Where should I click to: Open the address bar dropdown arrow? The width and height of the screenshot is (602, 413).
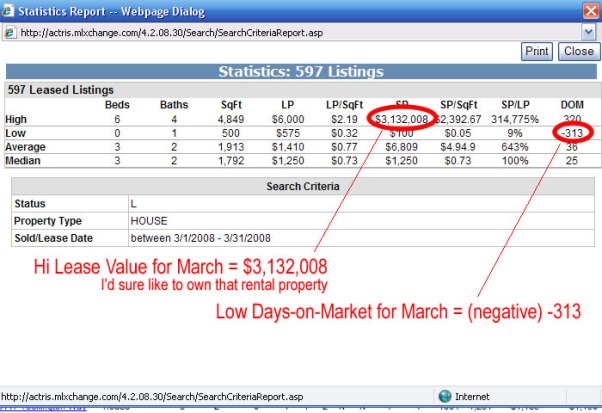589,32
